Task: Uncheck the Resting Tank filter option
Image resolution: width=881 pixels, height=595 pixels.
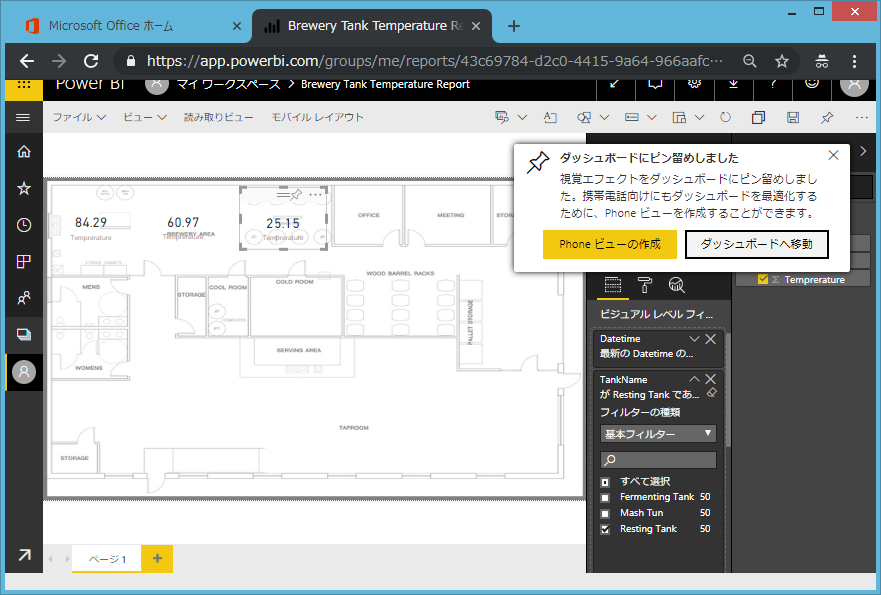Action: pyautogui.click(x=605, y=529)
